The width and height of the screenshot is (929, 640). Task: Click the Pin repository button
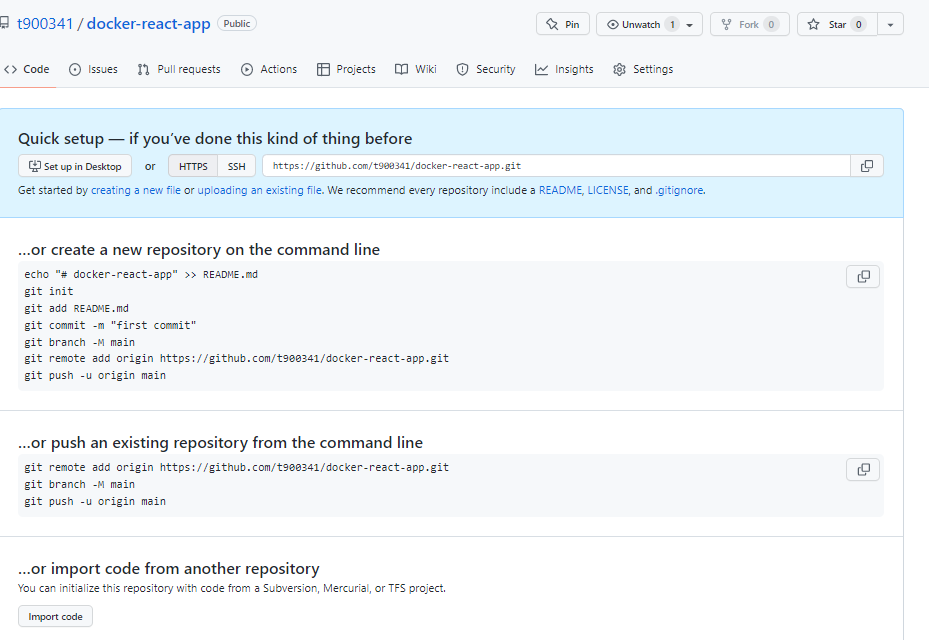[563, 24]
